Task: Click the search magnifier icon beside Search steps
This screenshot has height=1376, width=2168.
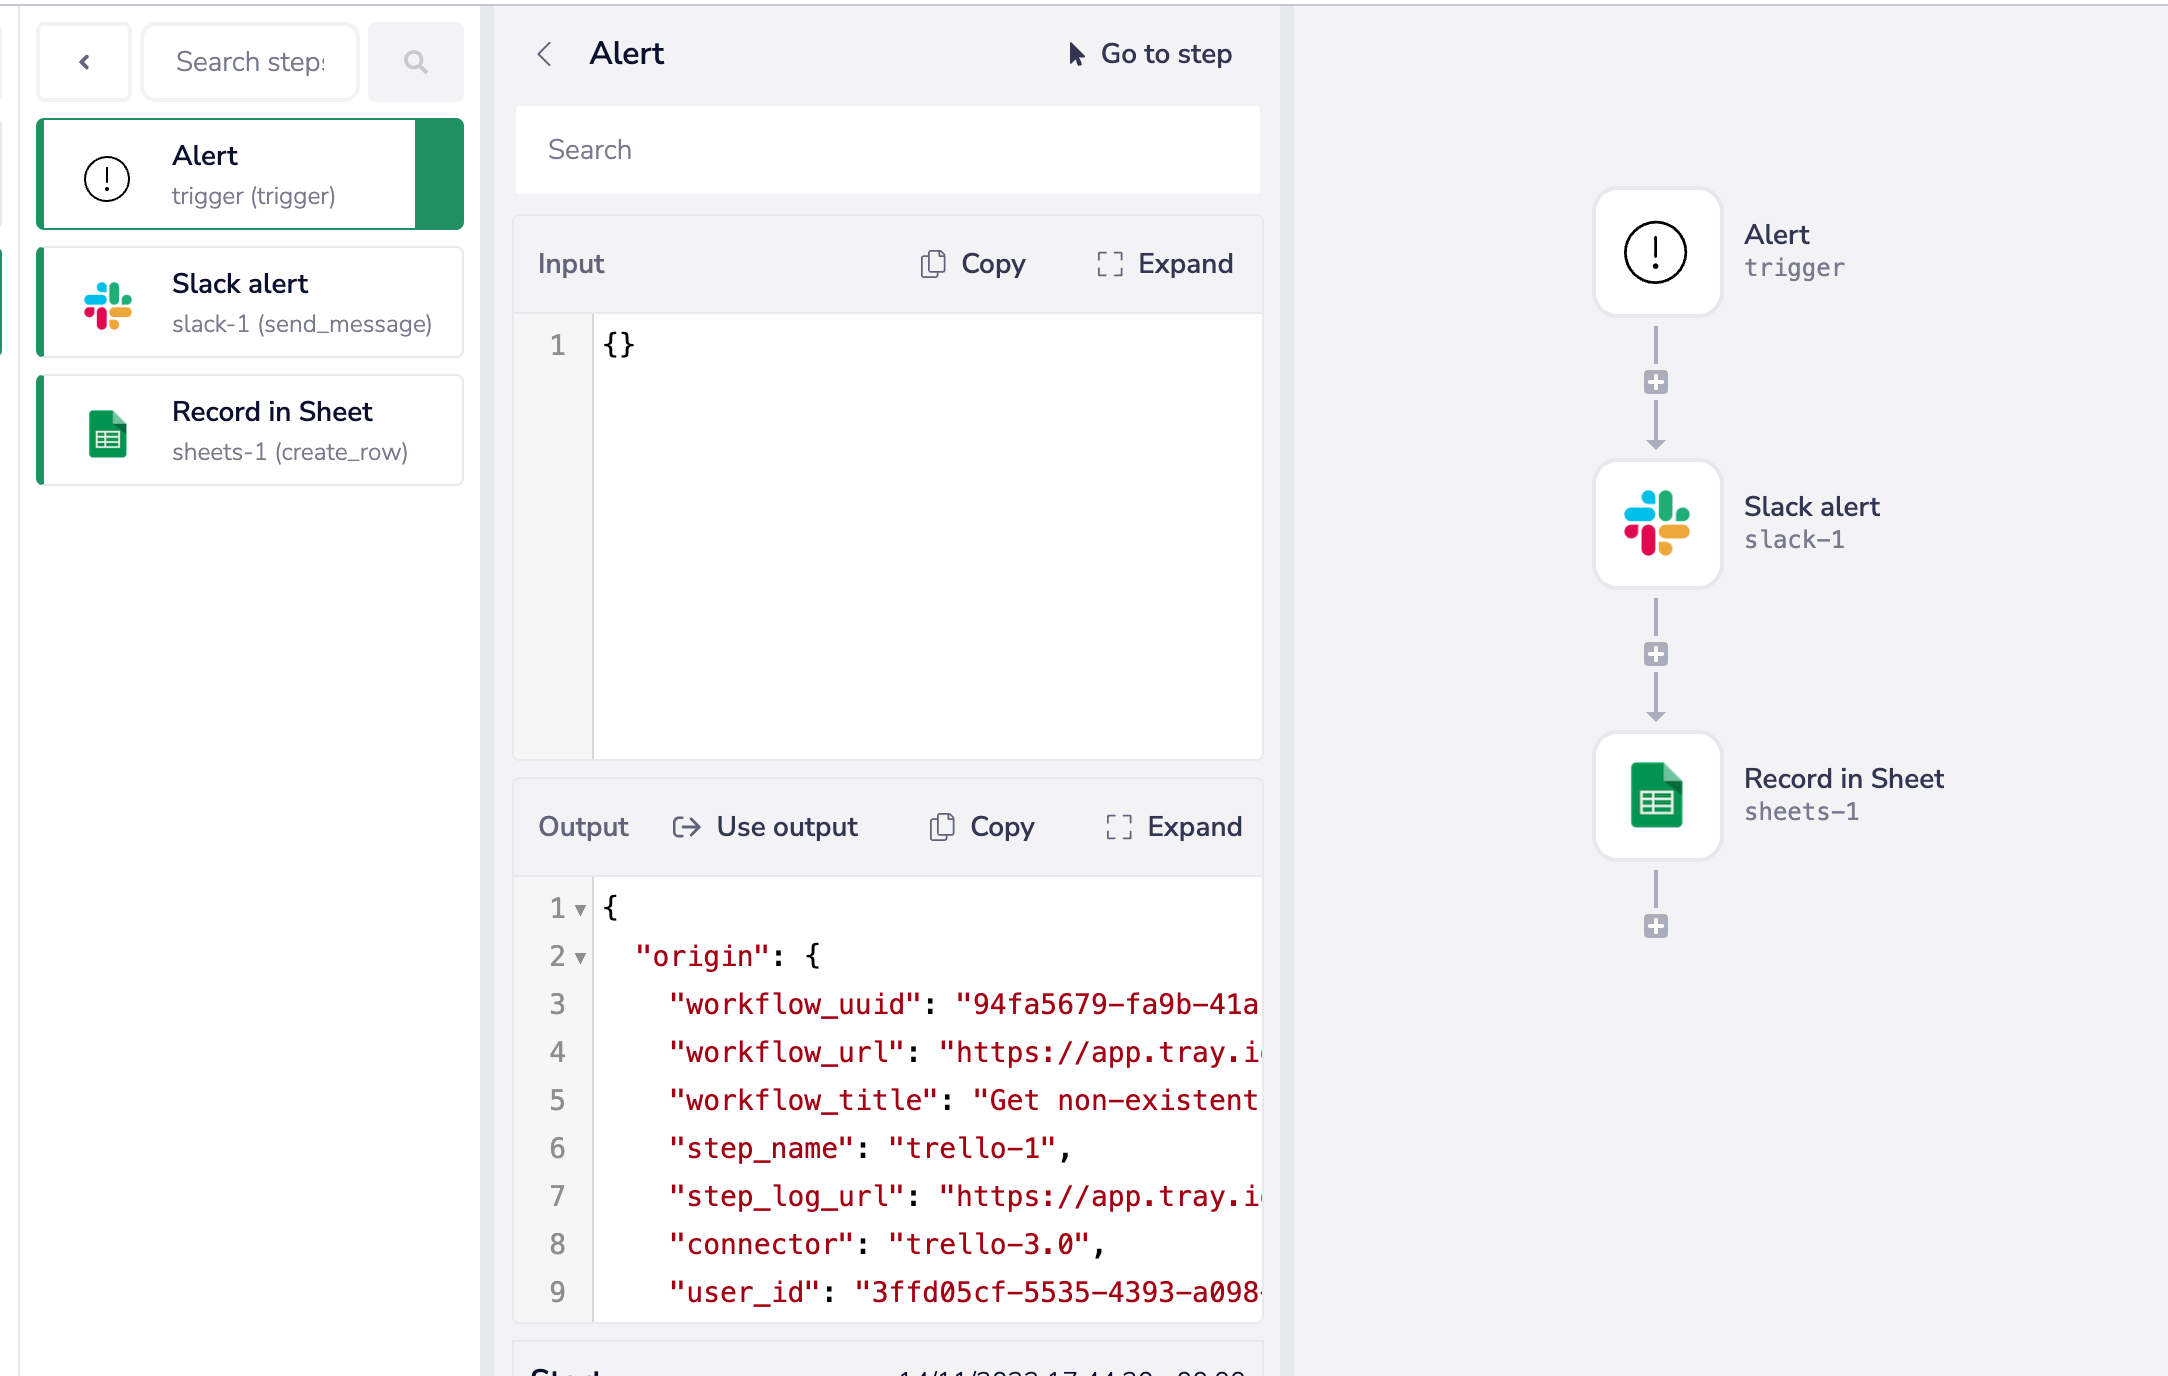Action: pyautogui.click(x=415, y=61)
